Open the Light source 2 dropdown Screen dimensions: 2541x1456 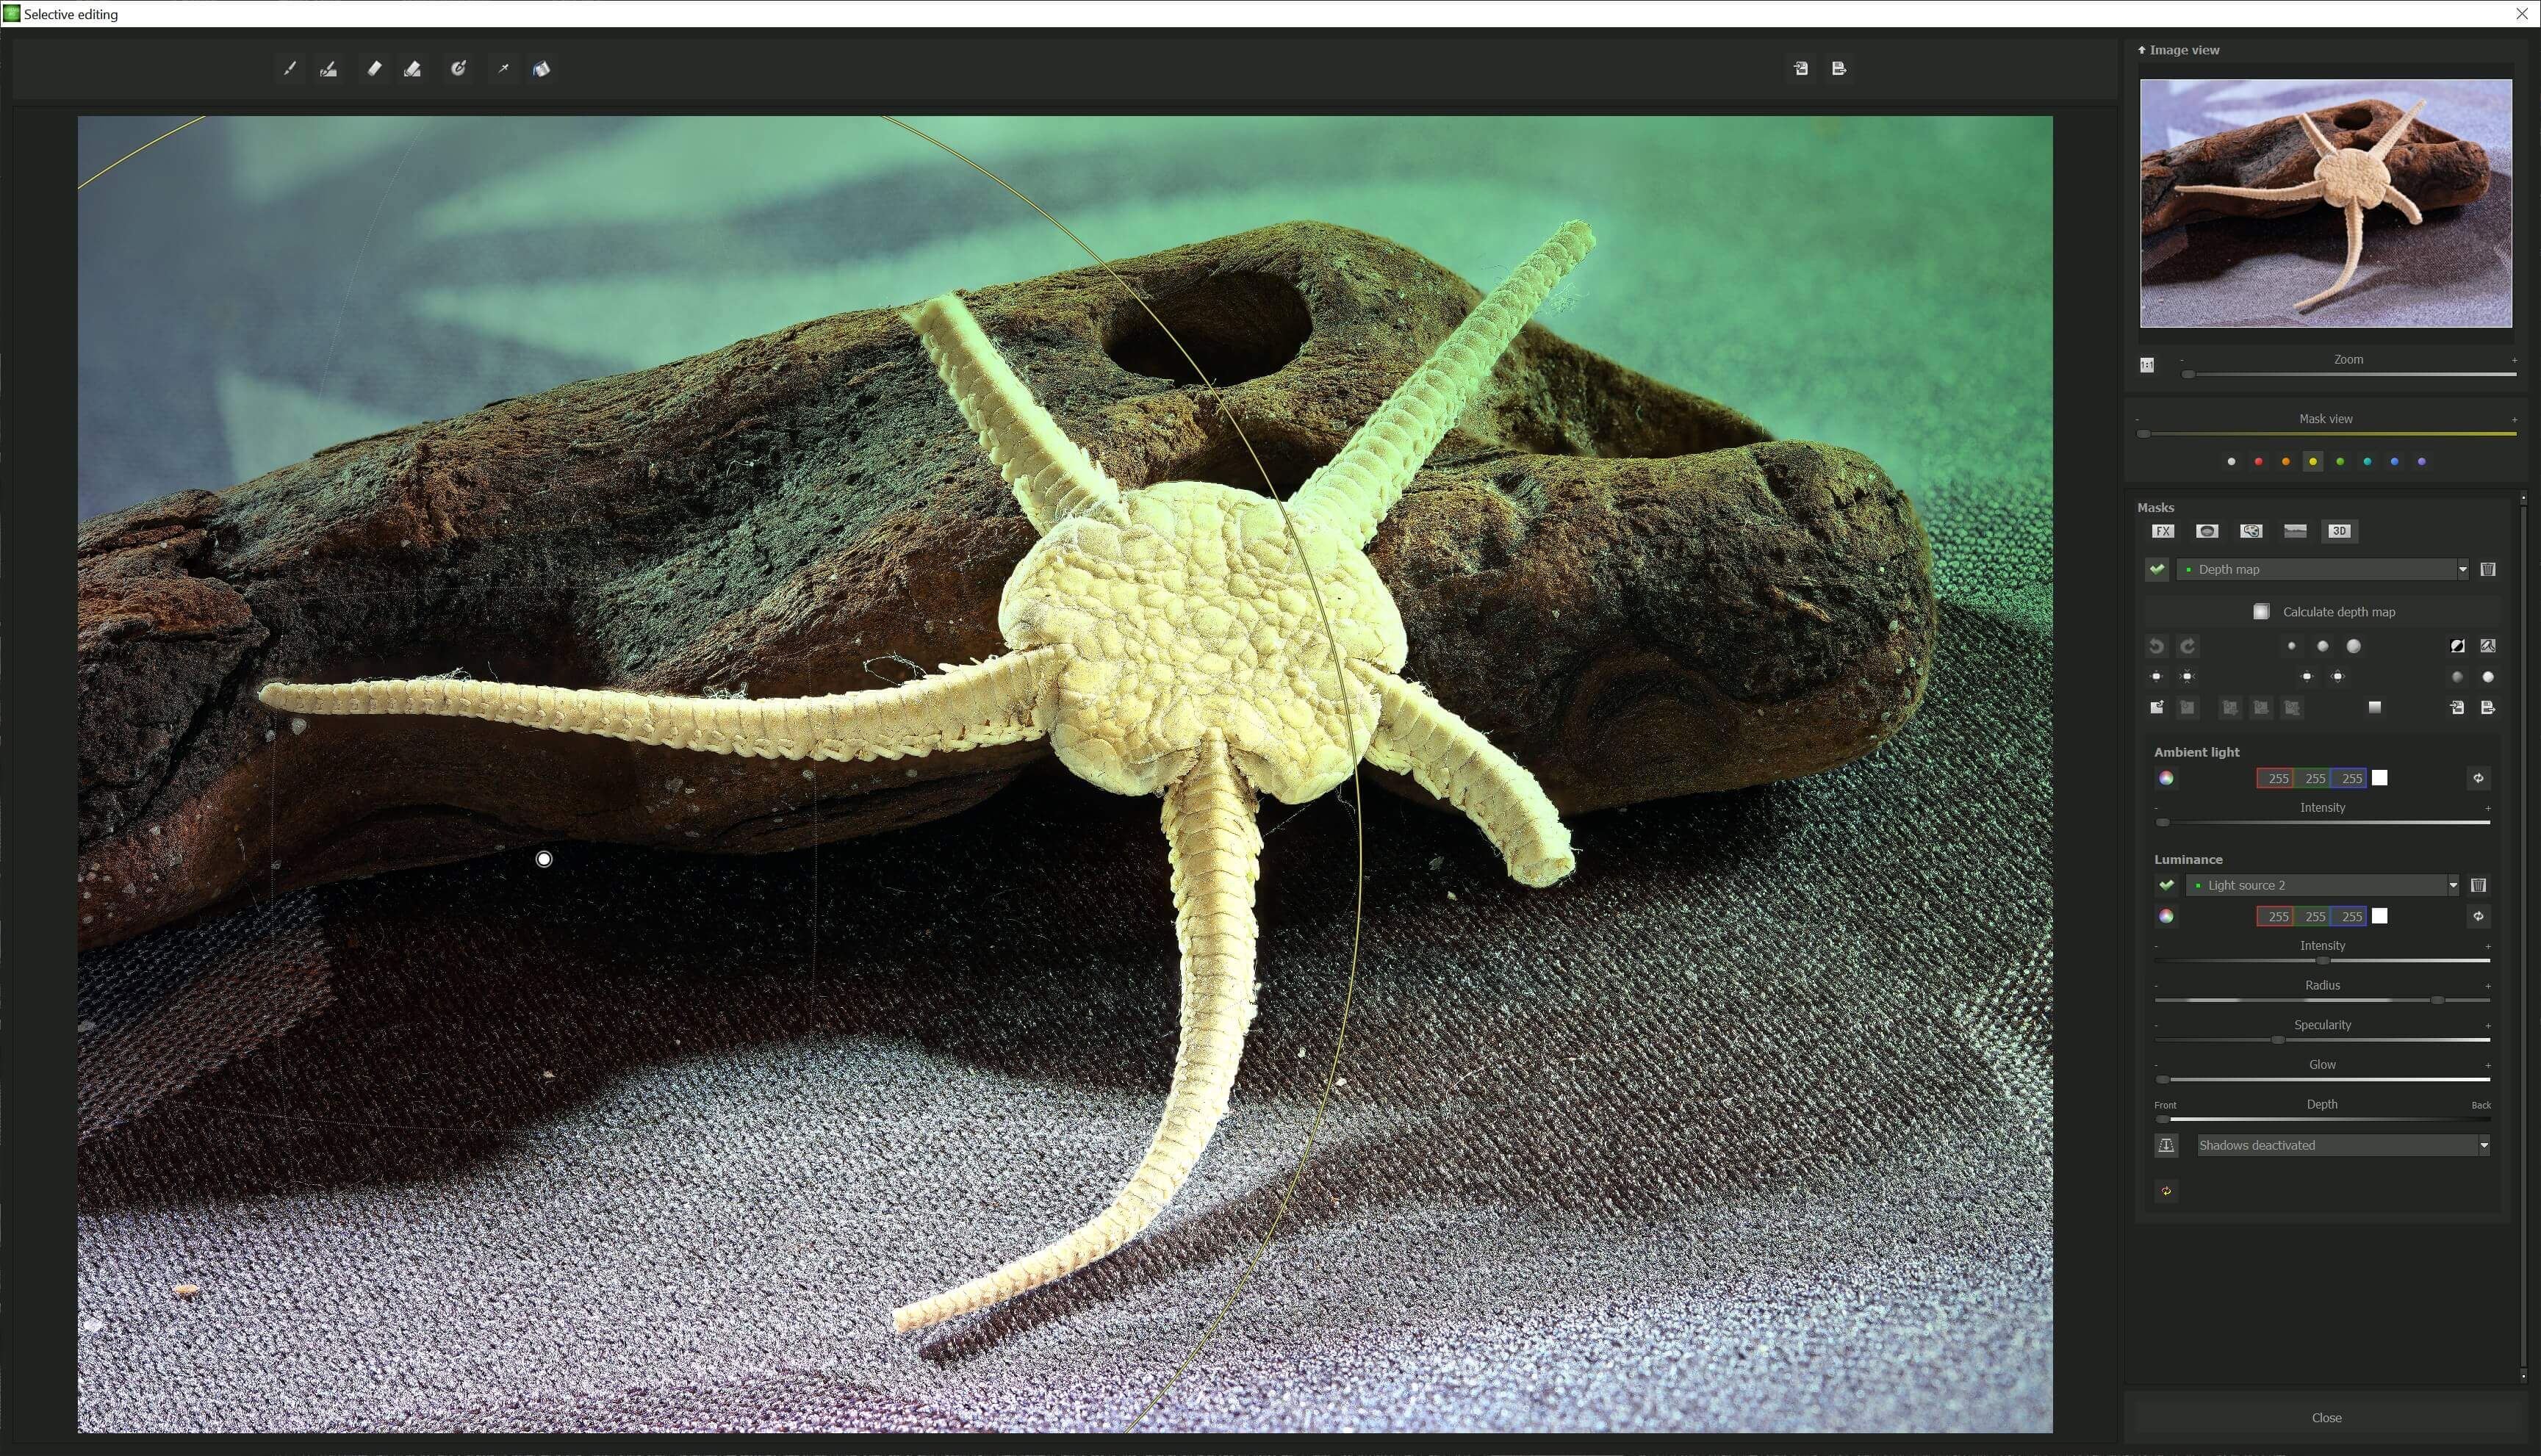(x=2452, y=885)
